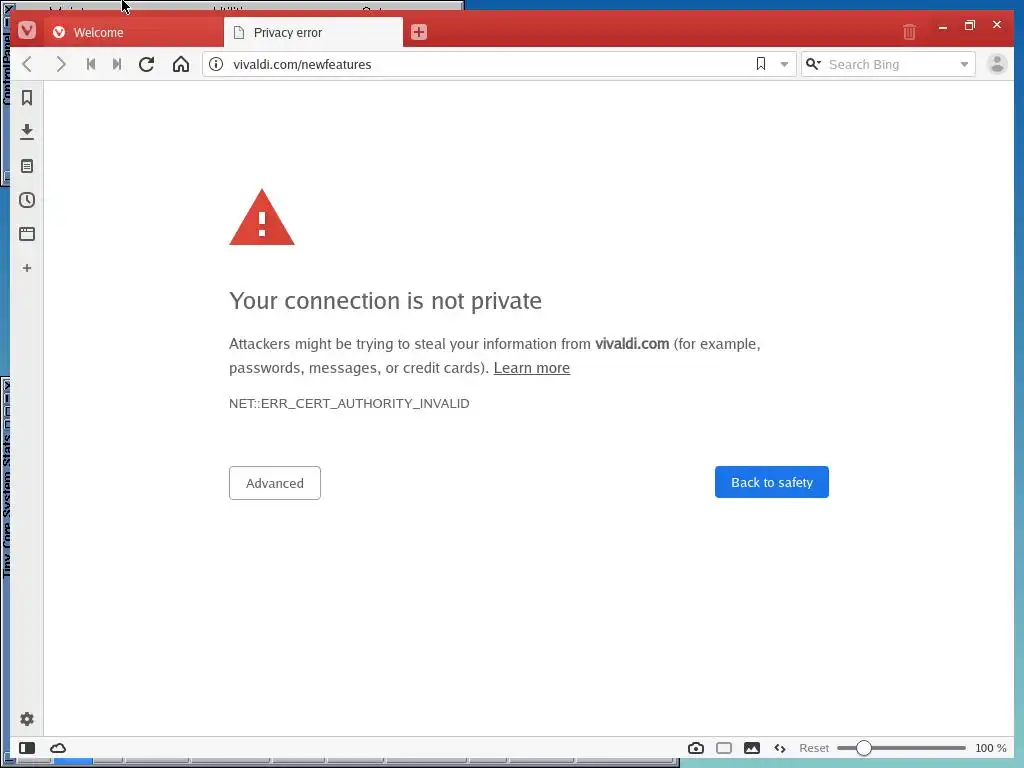
Task: Click the Advanced button
Action: 275,483
